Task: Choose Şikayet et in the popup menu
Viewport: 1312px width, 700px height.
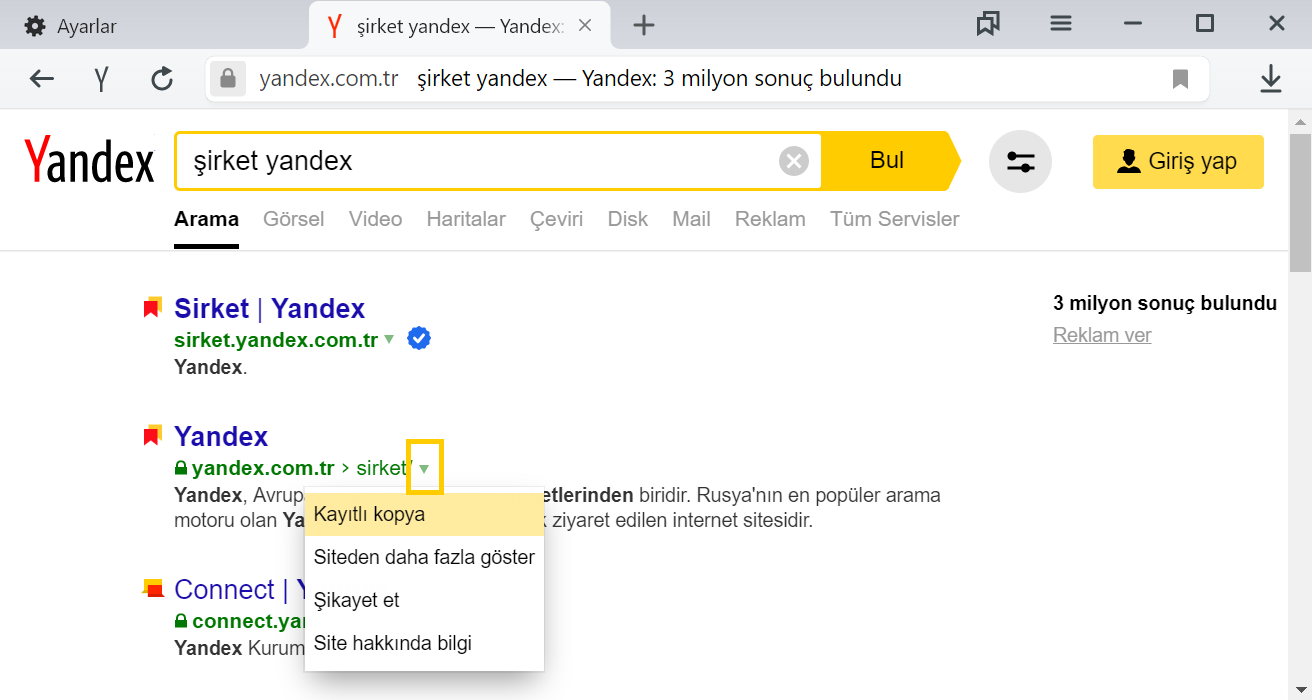Action: pos(424,600)
